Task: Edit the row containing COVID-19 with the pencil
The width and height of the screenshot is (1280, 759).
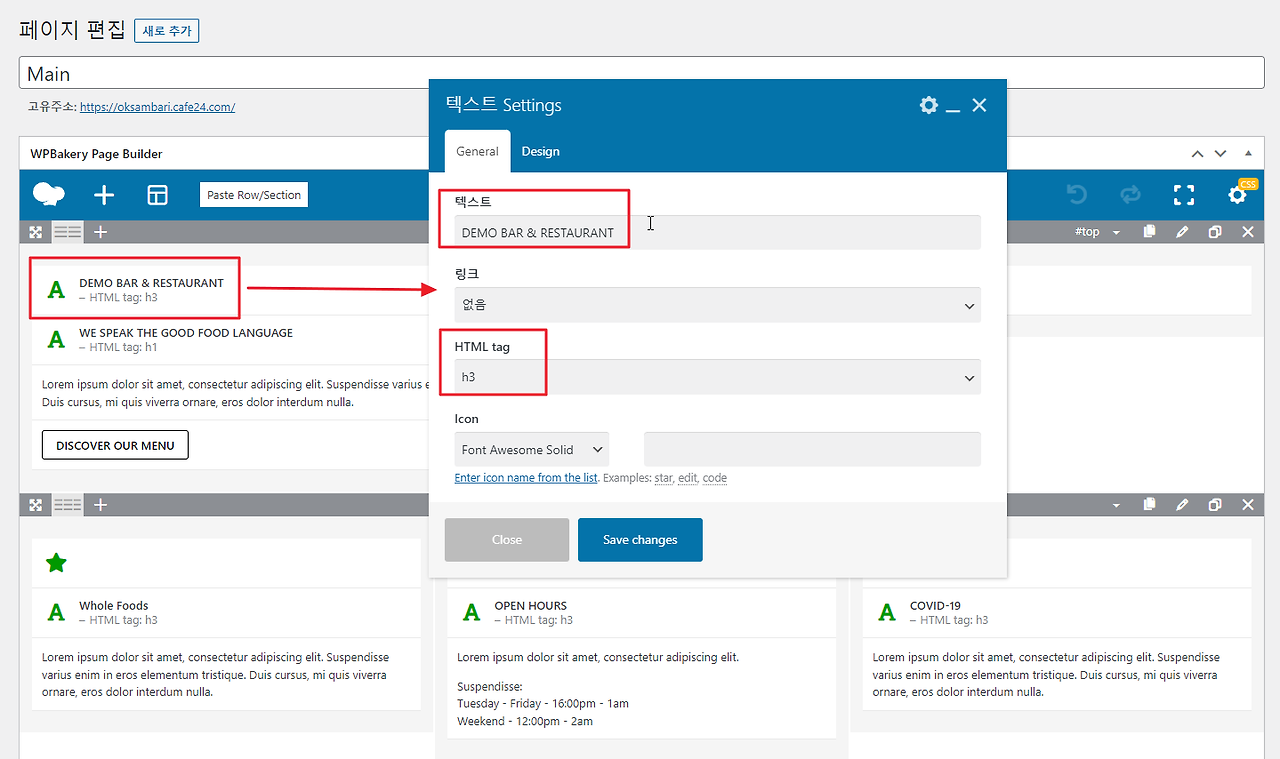Action: [x=1182, y=505]
